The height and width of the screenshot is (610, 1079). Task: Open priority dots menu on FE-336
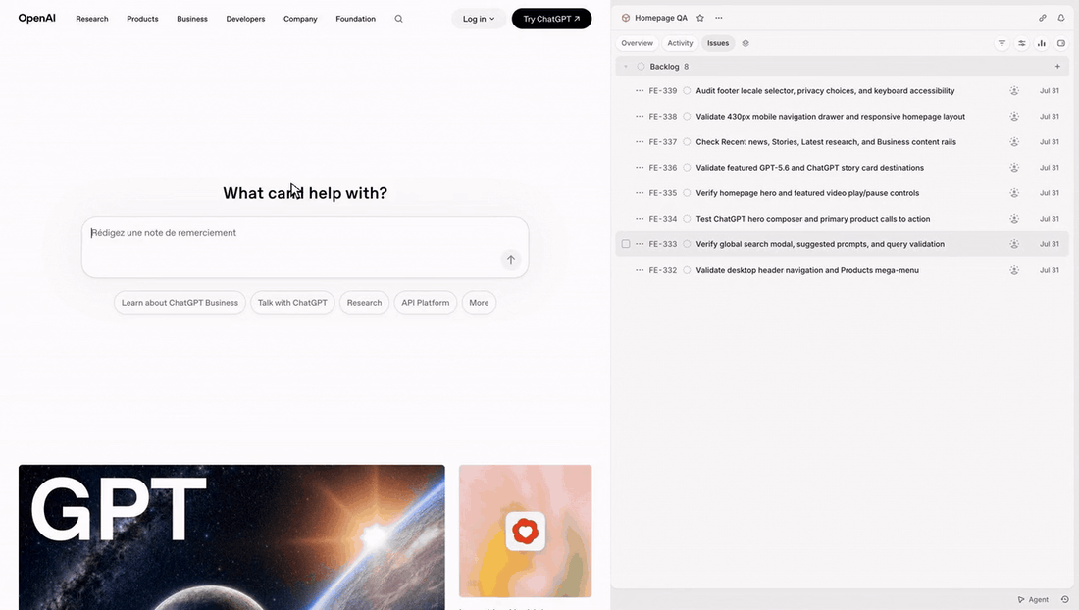click(639, 167)
